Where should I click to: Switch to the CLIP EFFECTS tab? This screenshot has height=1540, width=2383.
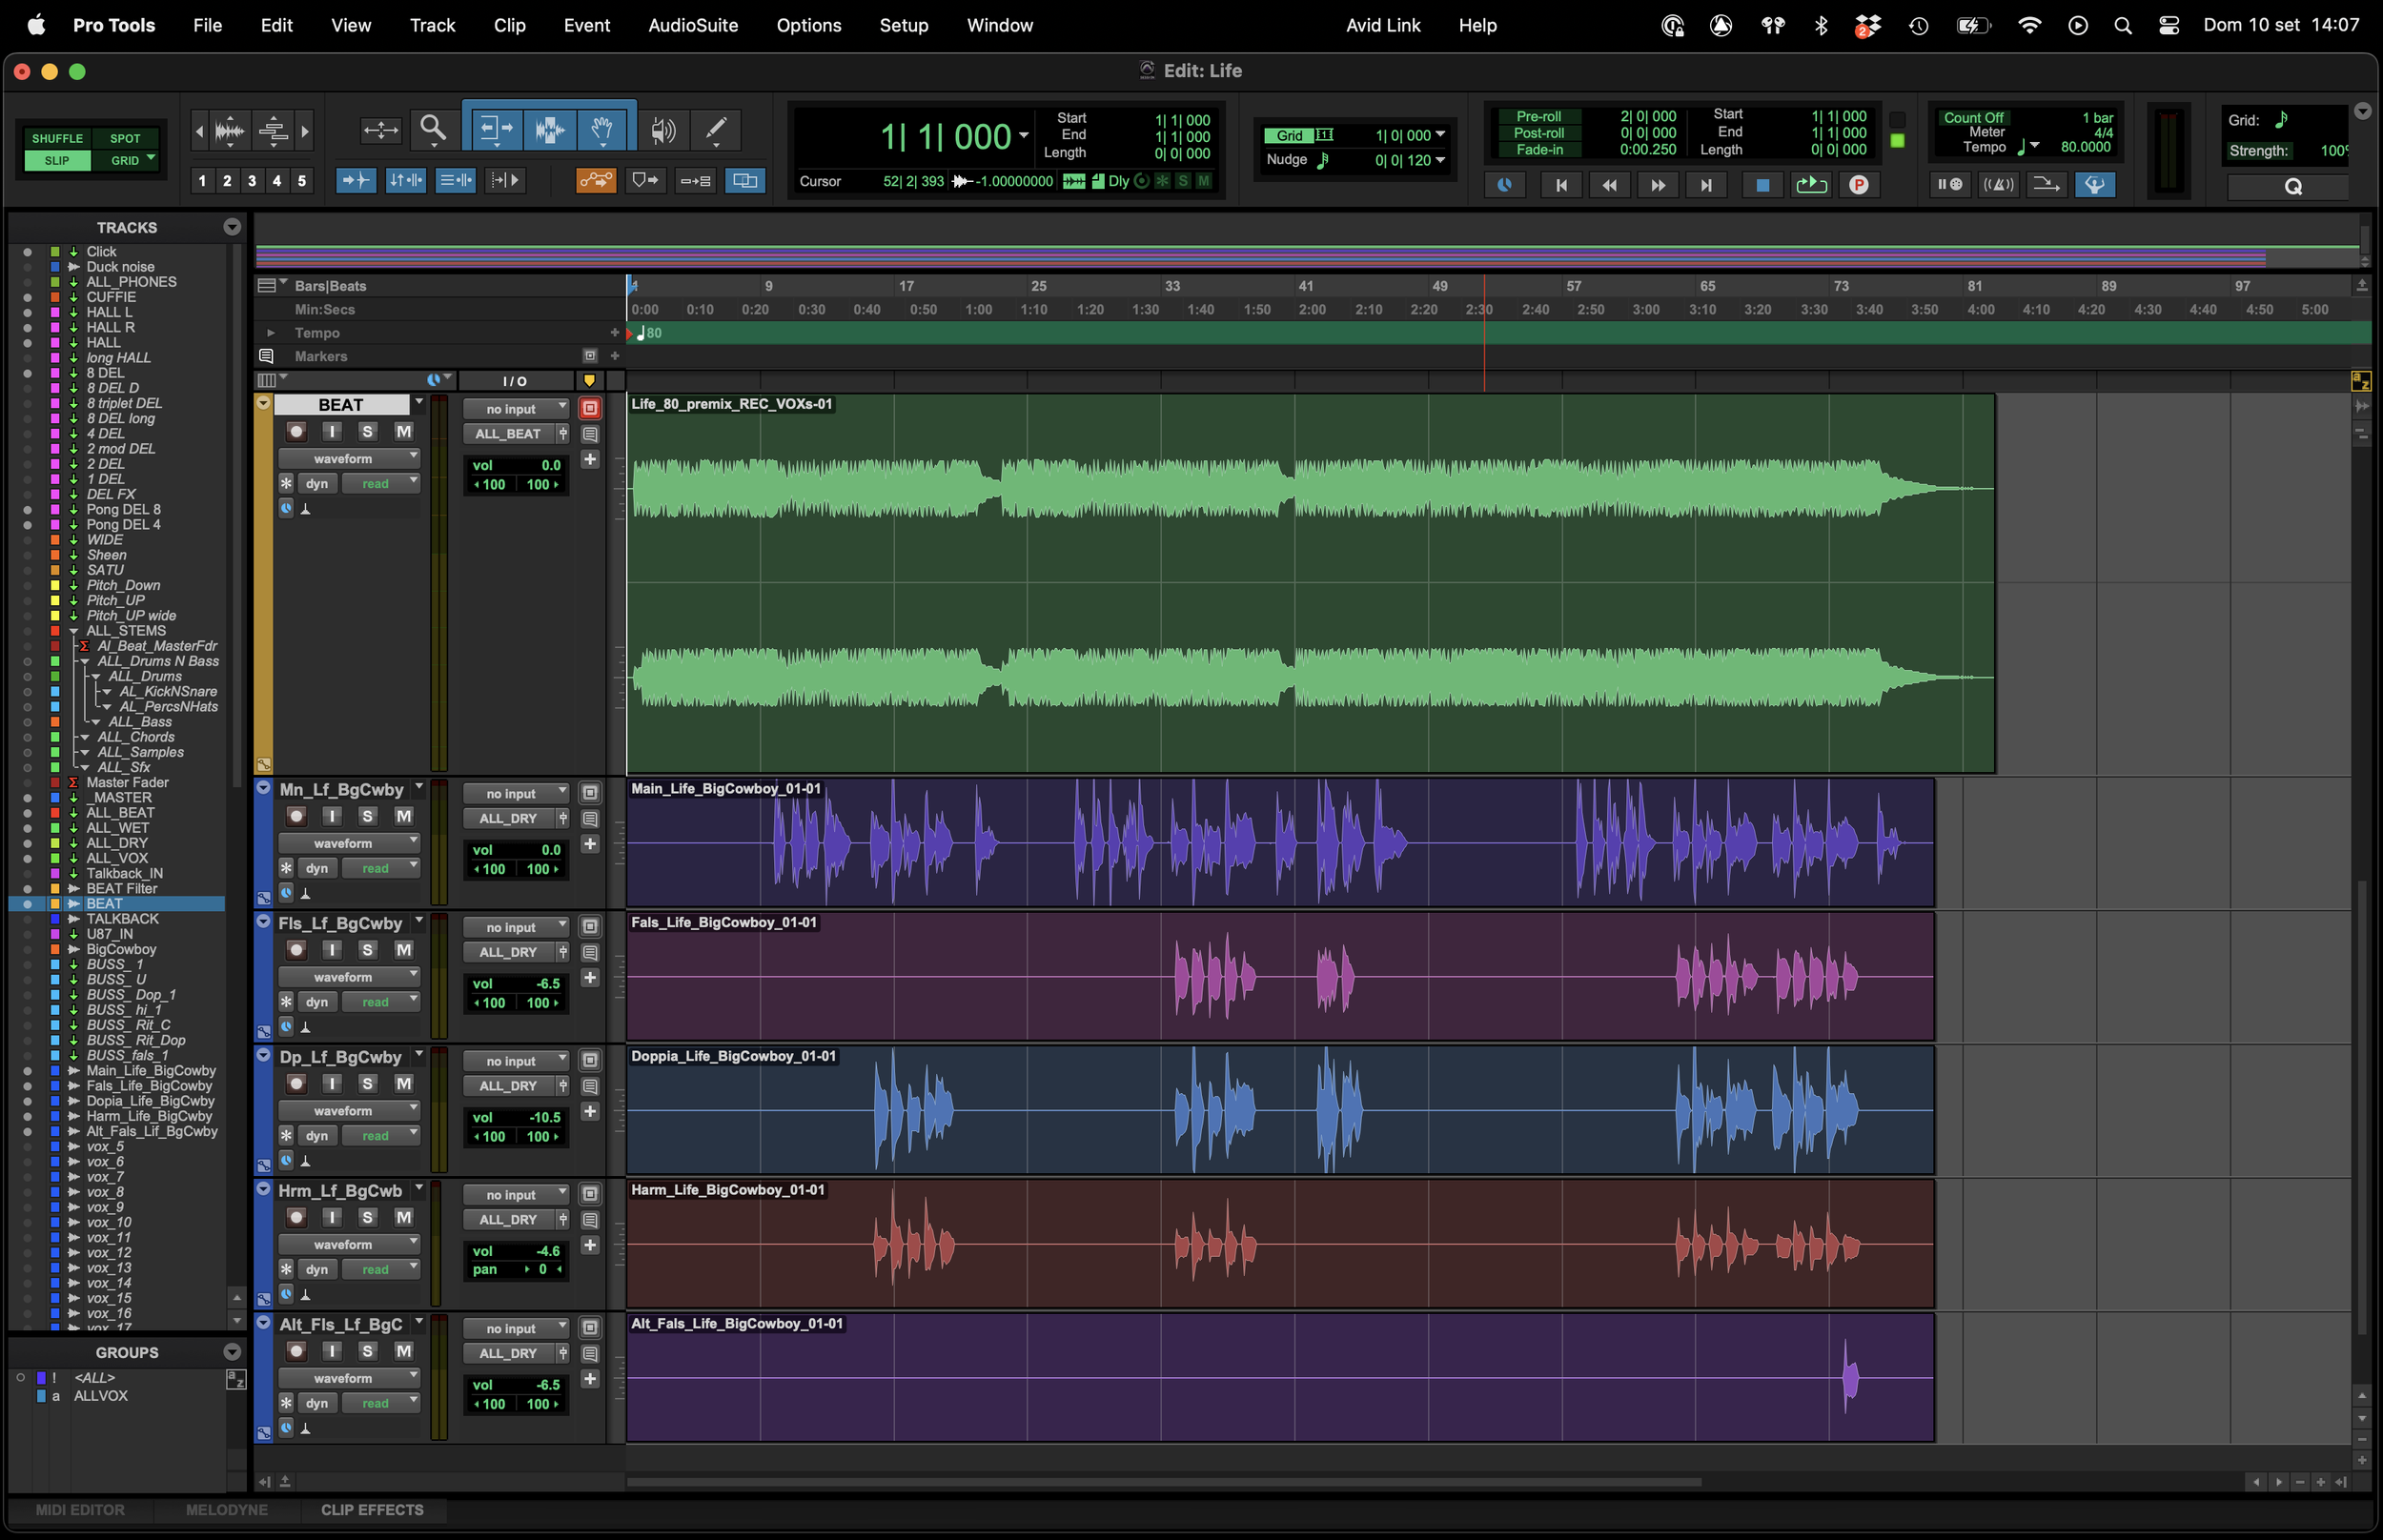point(372,1510)
